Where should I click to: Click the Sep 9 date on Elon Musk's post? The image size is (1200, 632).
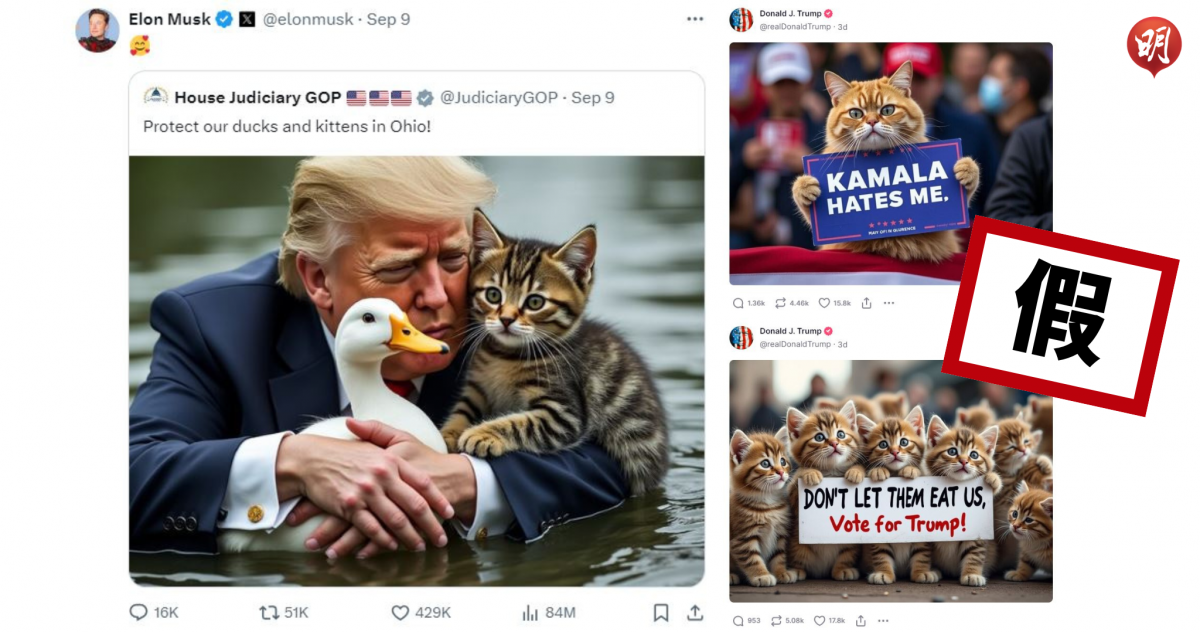click(389, 19)
